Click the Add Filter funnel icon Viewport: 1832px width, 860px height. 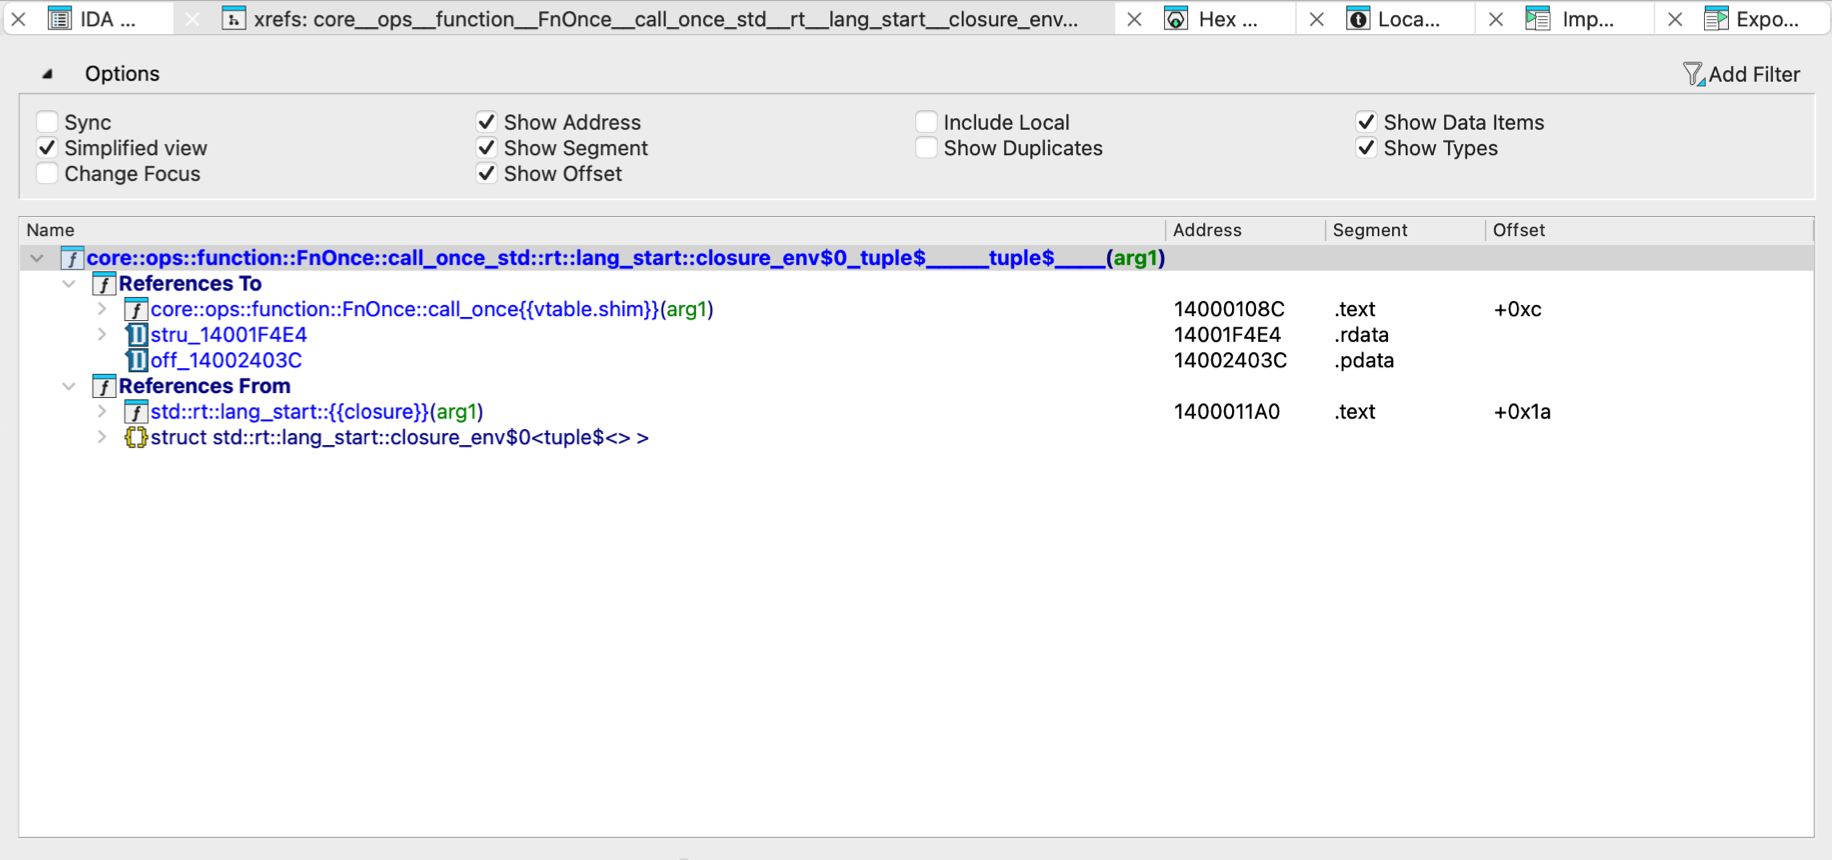1693,74
